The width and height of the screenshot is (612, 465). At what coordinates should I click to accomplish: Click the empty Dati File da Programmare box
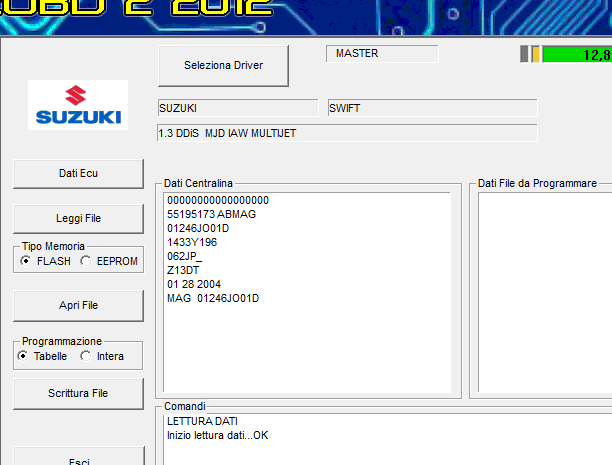coord(545,292)
